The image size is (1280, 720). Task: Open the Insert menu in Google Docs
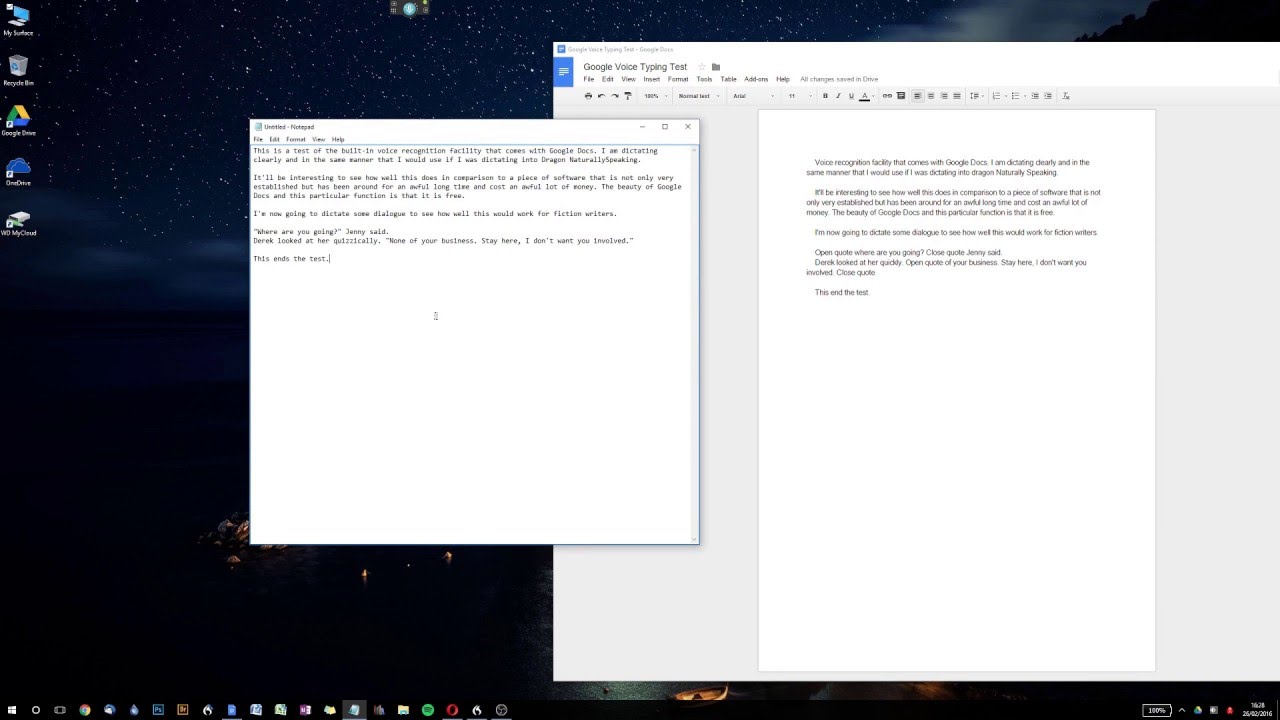(652, 79)
